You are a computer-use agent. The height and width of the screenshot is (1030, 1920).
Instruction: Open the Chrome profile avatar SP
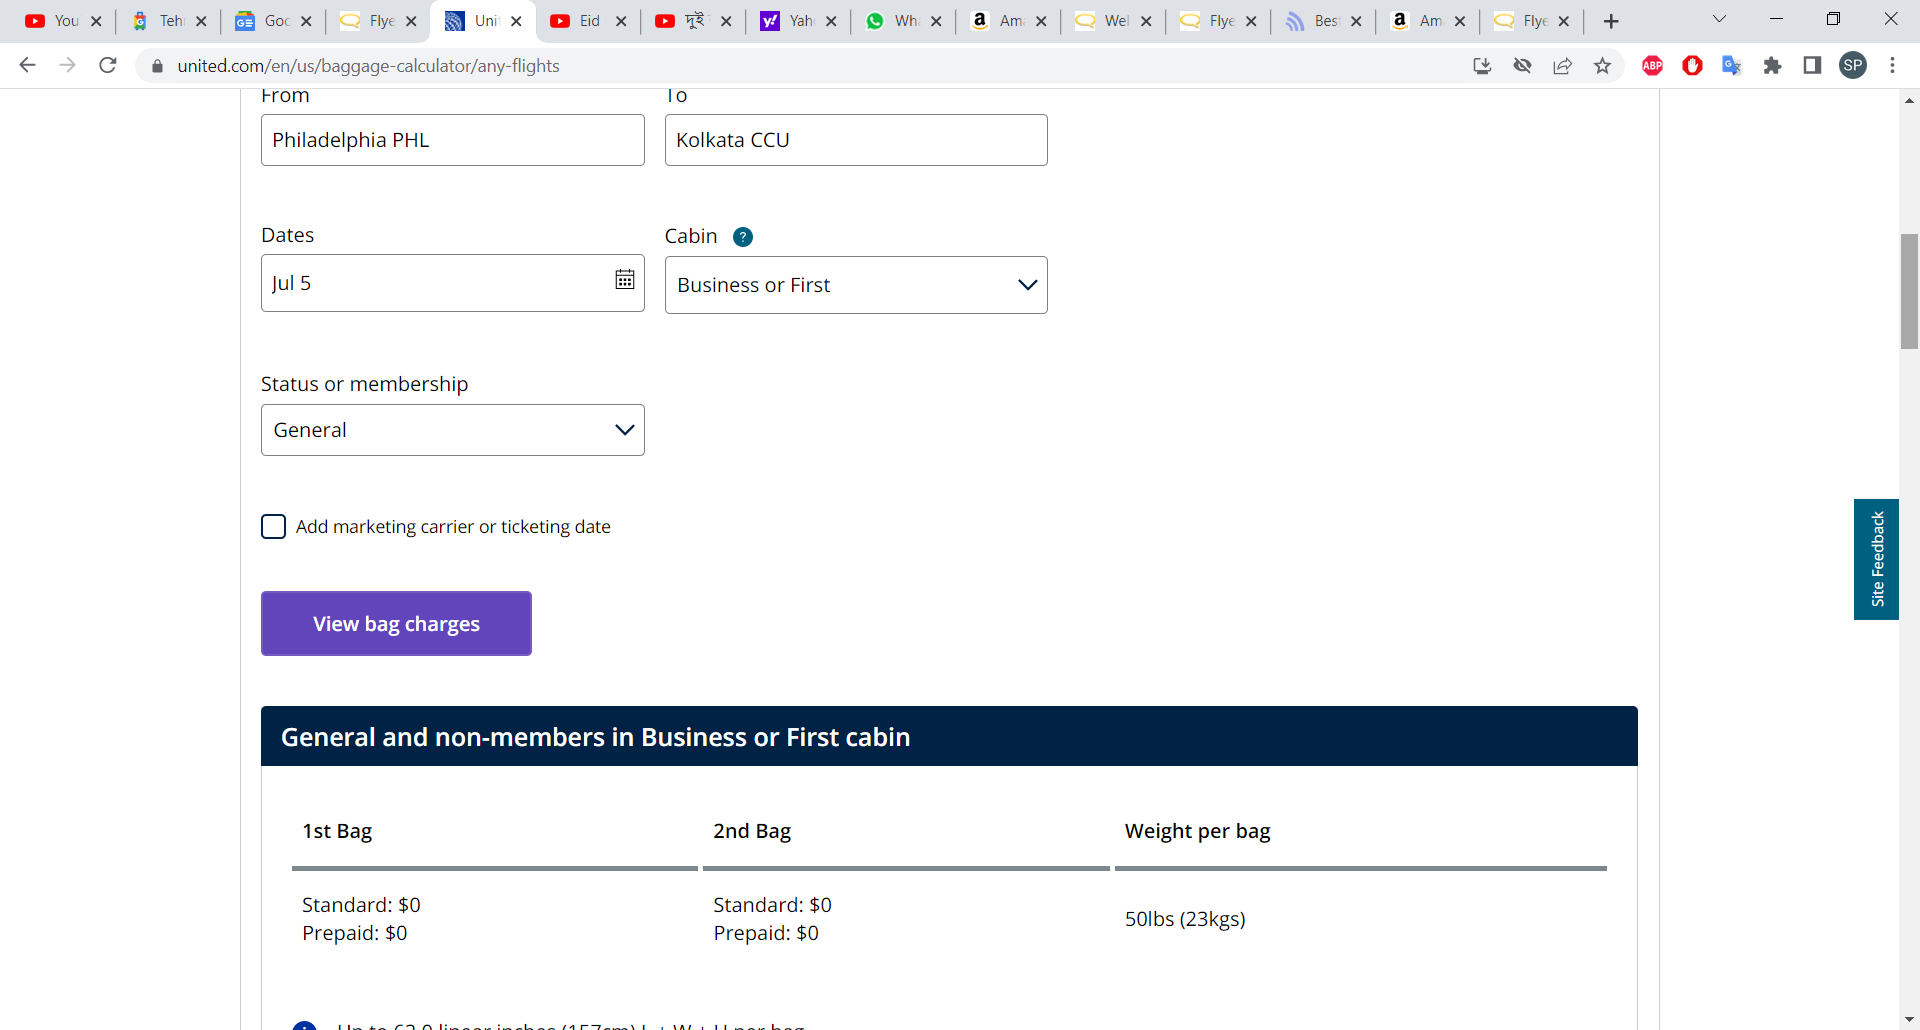point(1853,66)
